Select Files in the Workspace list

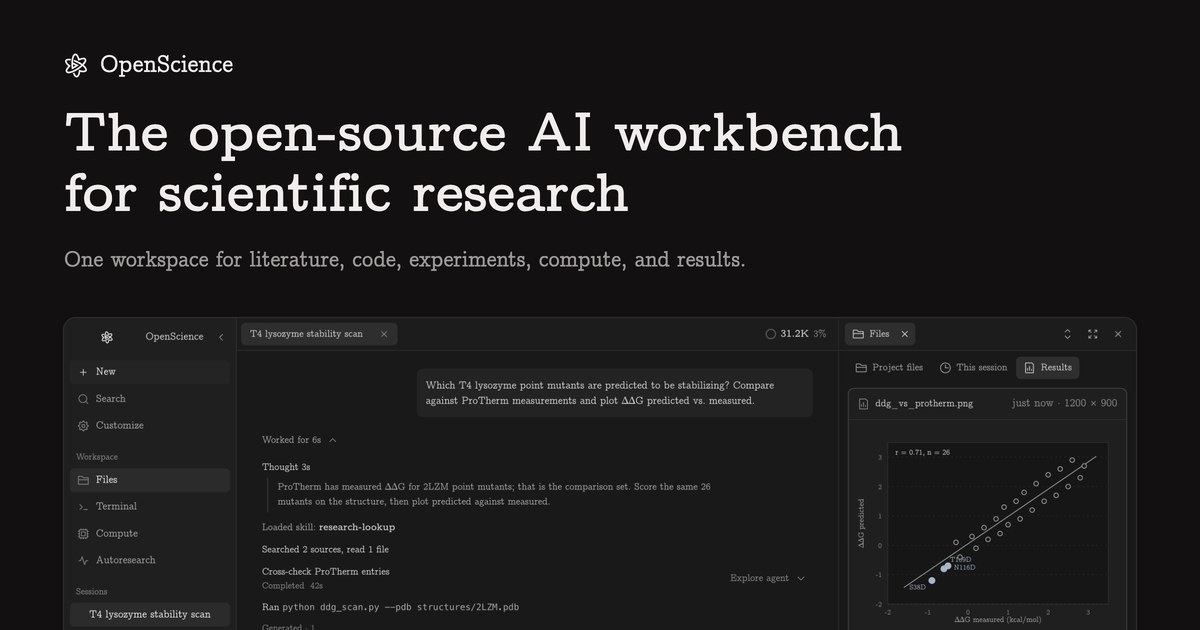coord(150,480)
